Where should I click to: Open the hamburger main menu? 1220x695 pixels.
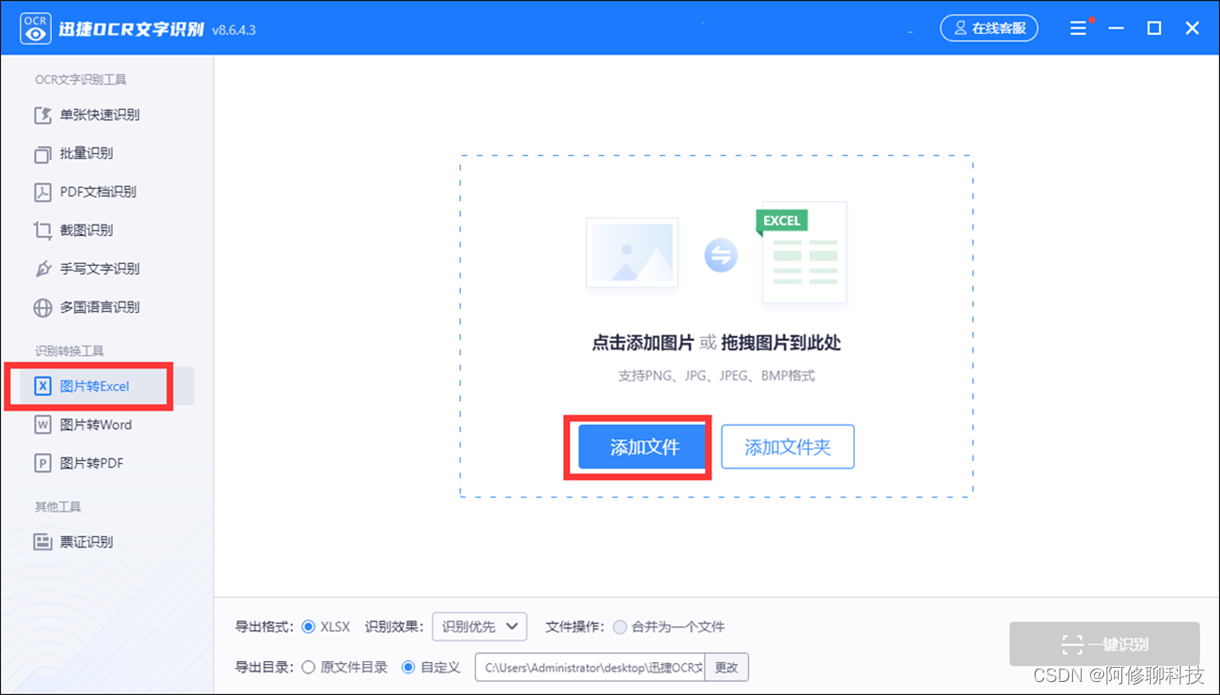click(x=1078, y=29)
